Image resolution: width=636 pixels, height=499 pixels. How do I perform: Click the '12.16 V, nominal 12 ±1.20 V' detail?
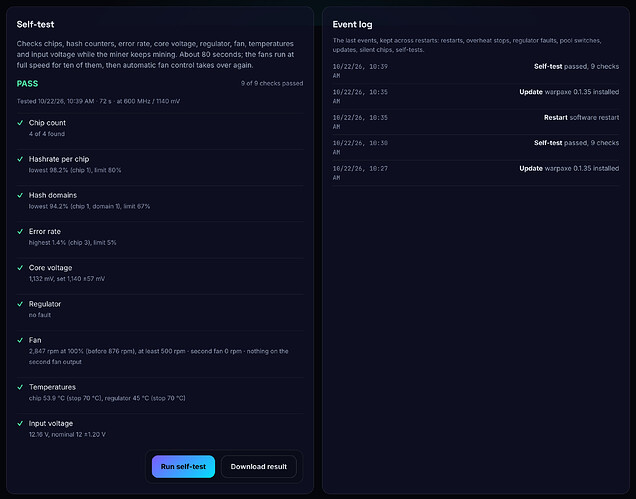(67, 434)
